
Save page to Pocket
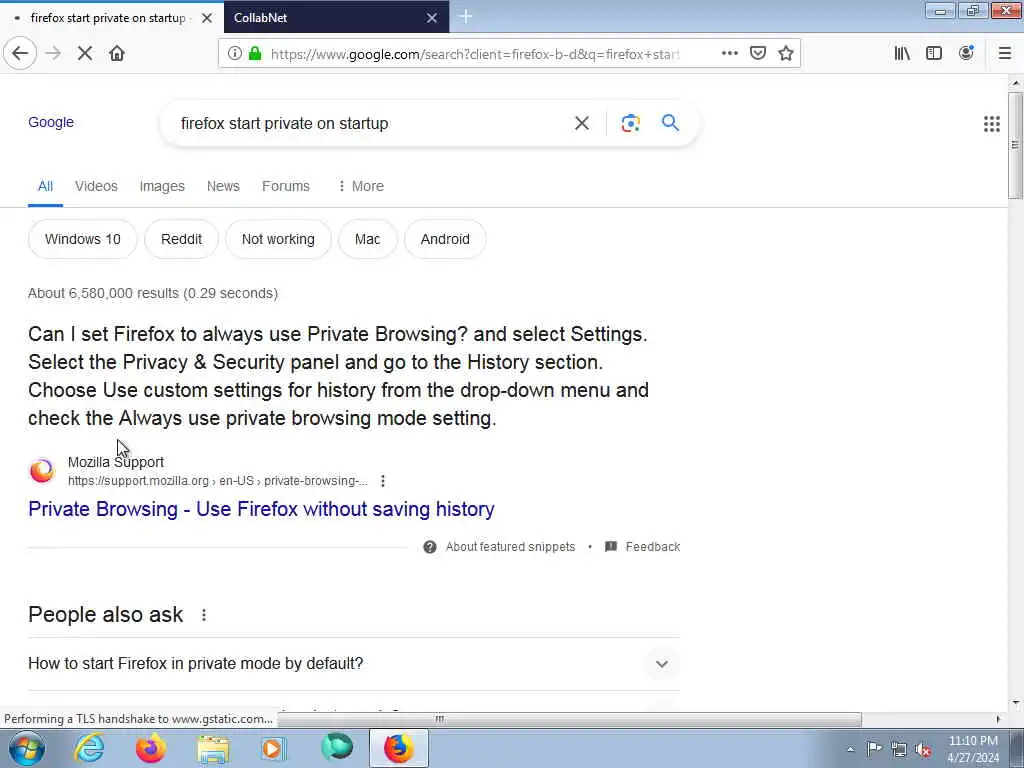point(758,54)
